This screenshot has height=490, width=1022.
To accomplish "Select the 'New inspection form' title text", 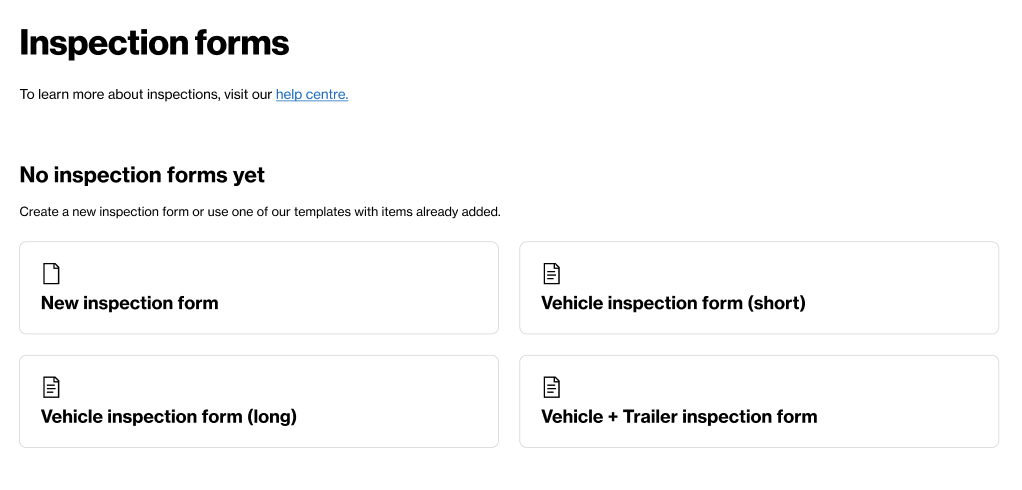I will (x=130, y=303).
